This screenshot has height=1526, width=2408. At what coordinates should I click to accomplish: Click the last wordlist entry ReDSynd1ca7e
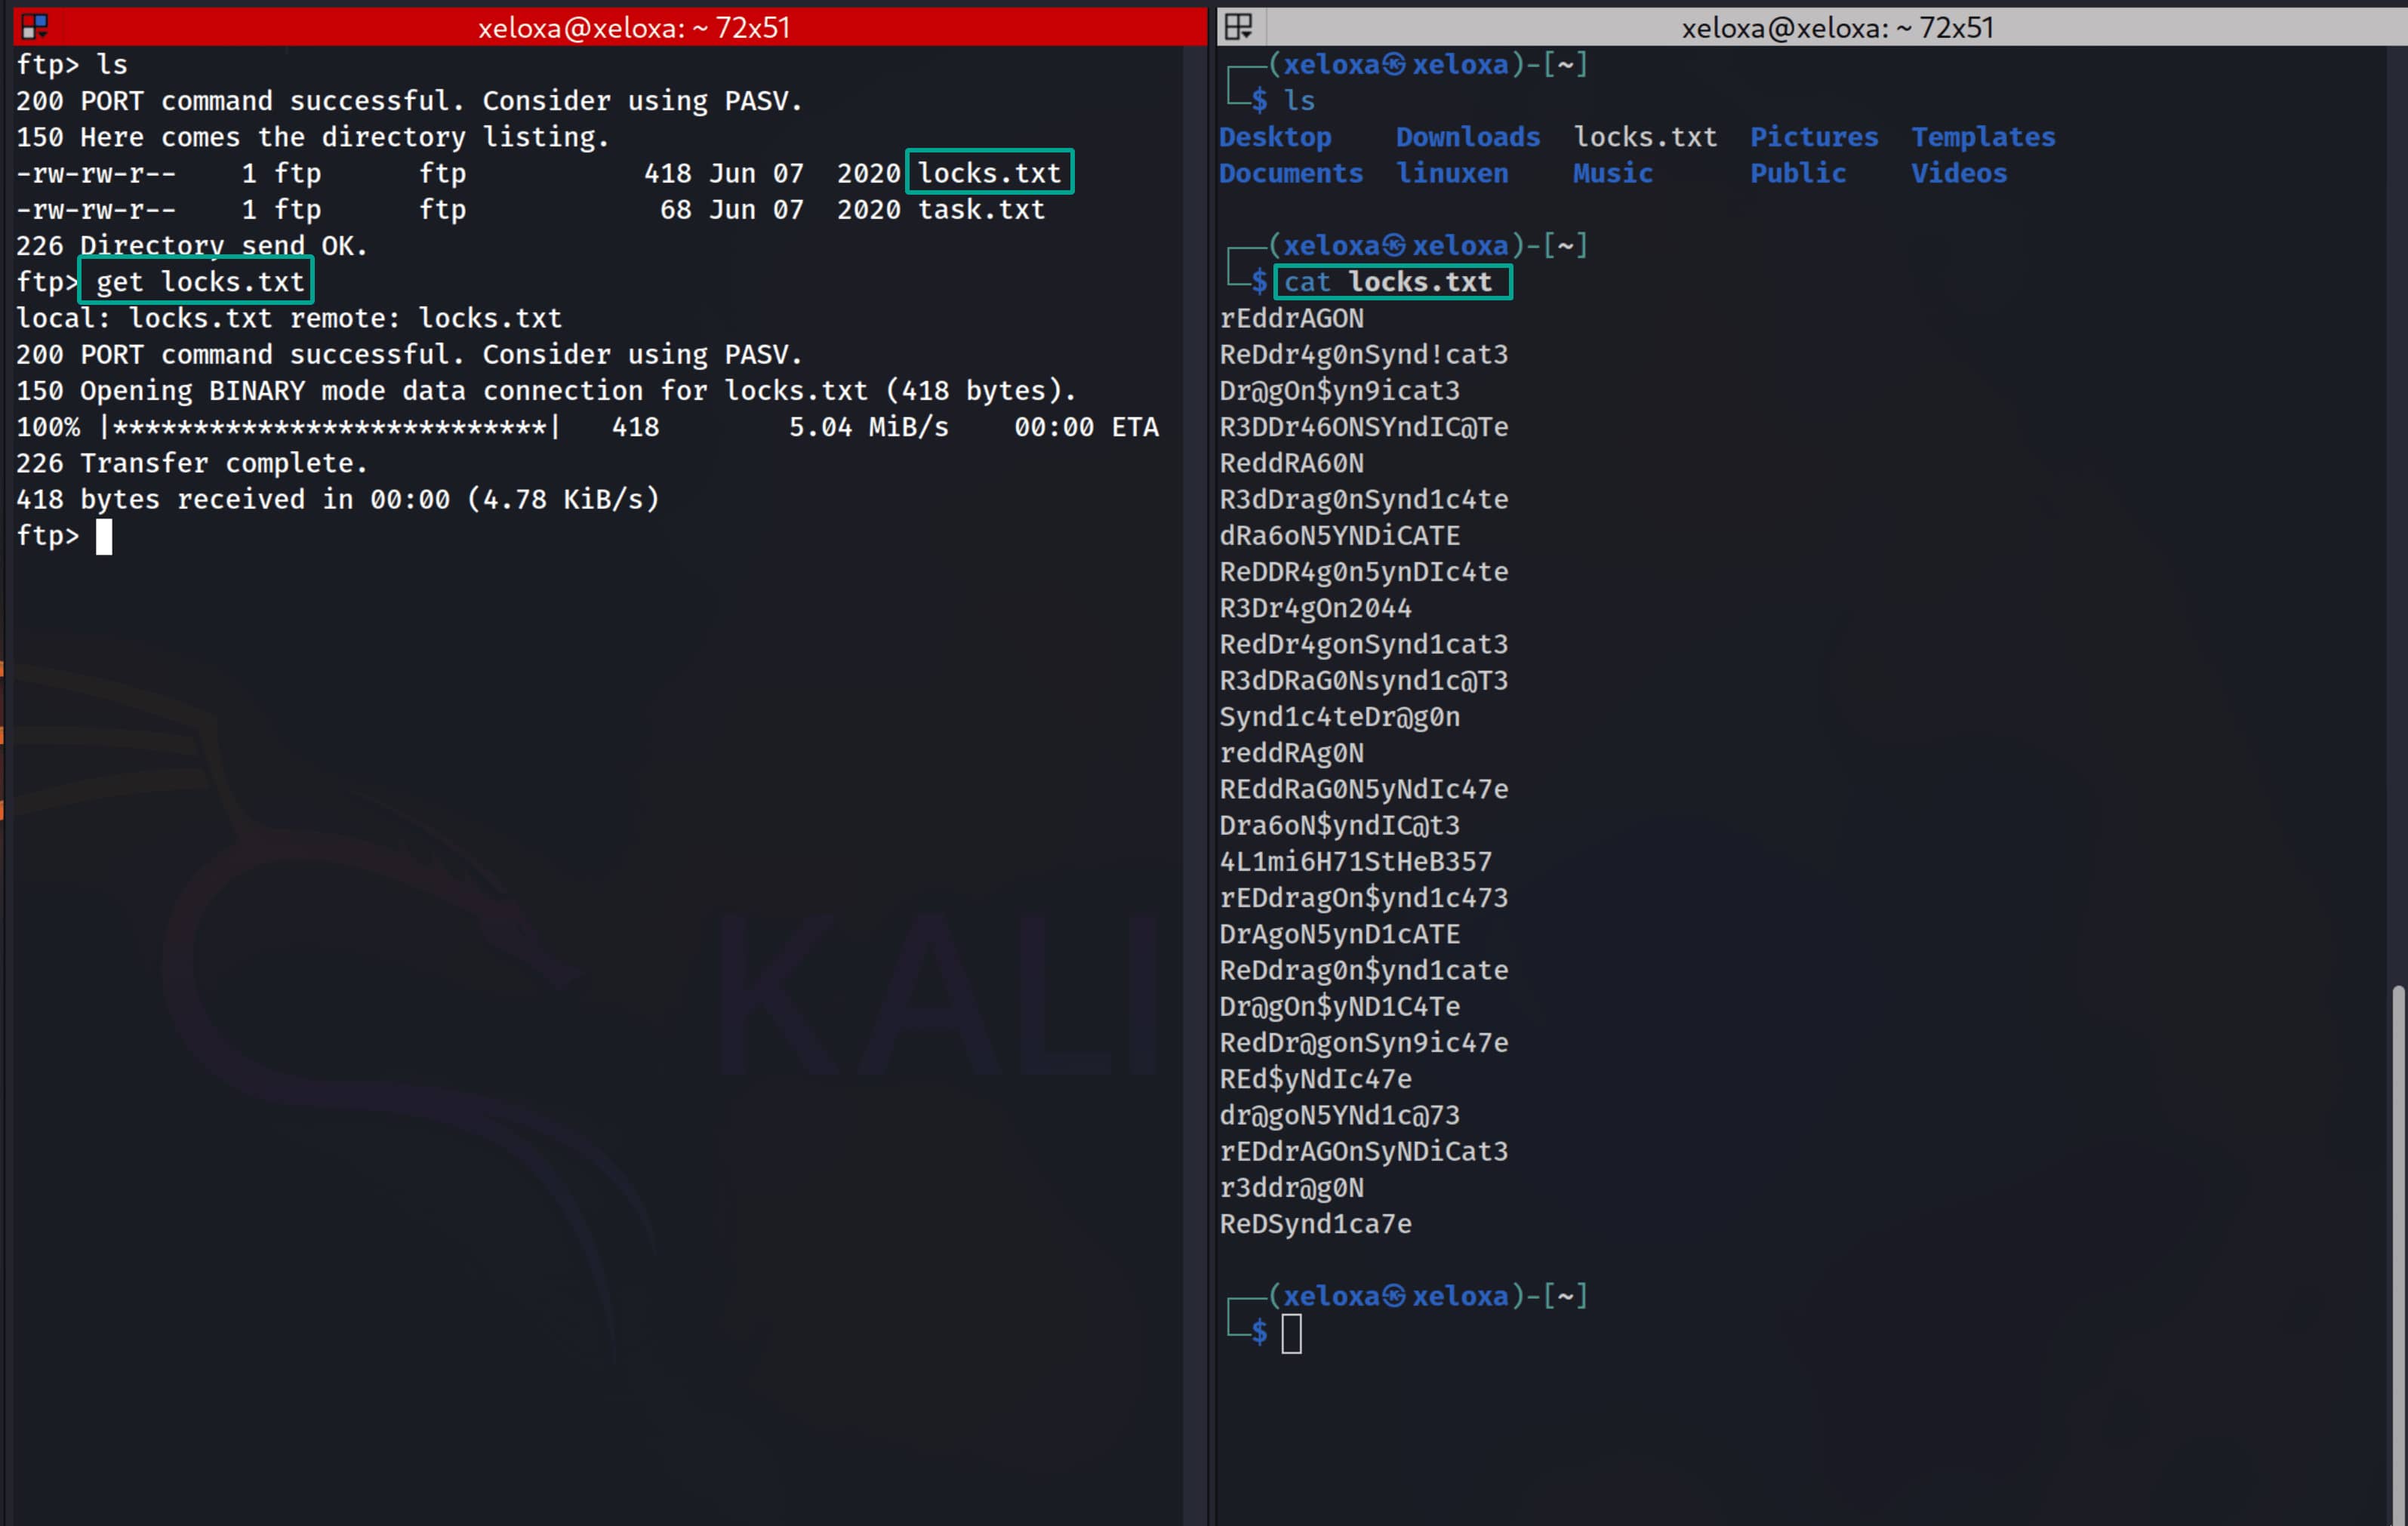(1315, 1223)
